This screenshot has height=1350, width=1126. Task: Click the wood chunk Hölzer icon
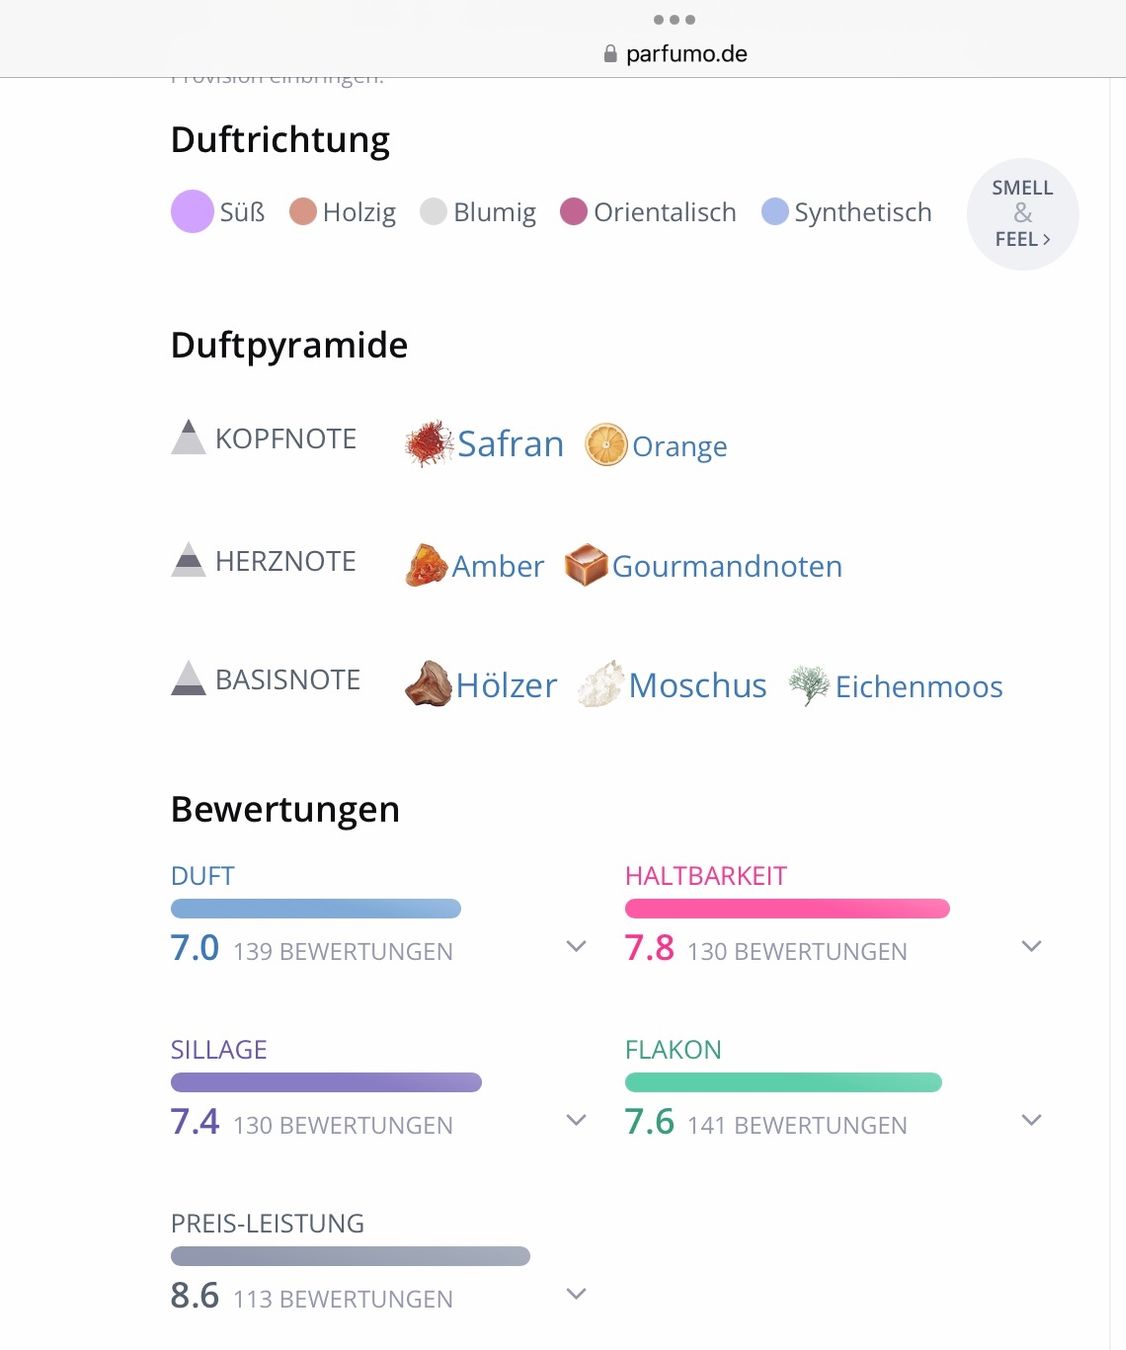coord(428,684)
